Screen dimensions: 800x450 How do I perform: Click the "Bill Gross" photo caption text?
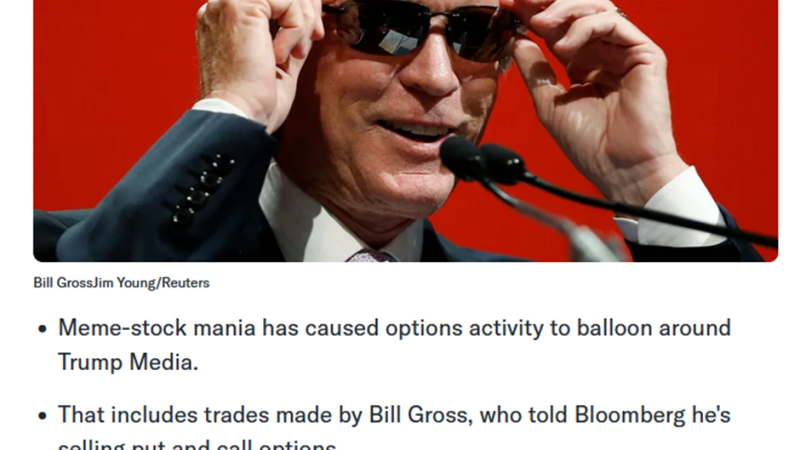pyautogui.click(x=63, y=283)
